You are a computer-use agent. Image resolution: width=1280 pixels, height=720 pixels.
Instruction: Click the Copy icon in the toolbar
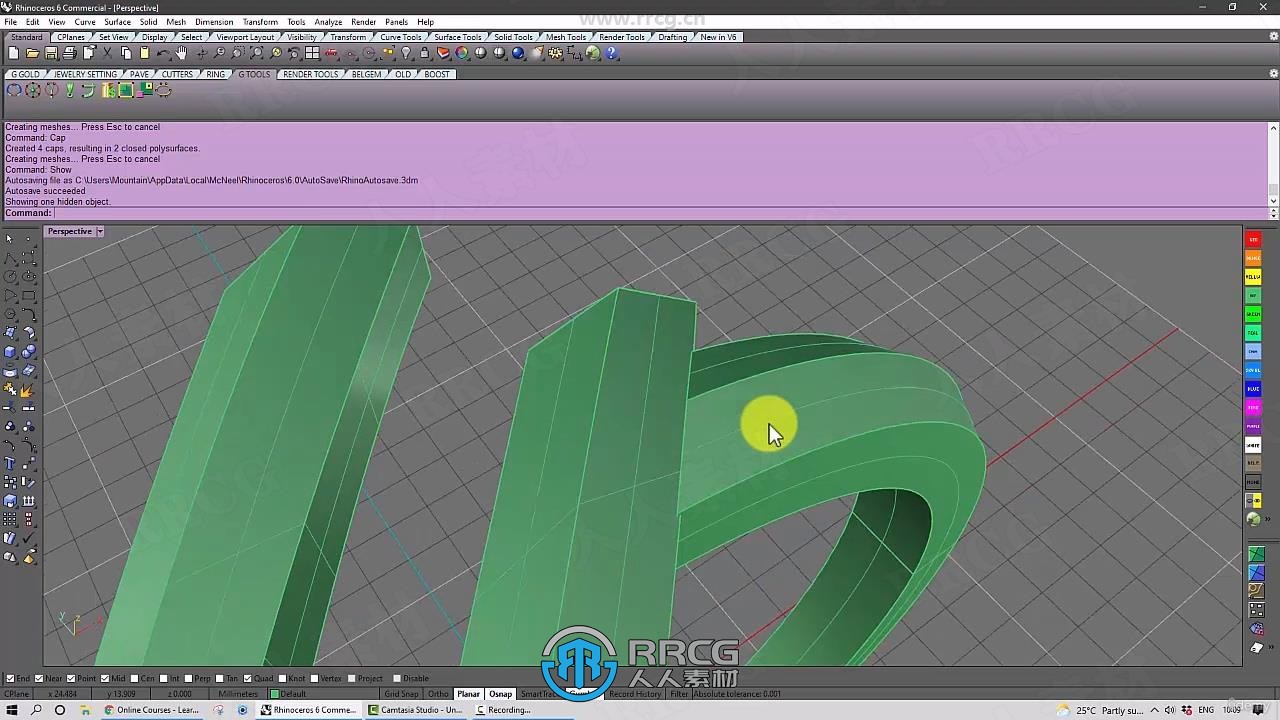pos(126,53)
